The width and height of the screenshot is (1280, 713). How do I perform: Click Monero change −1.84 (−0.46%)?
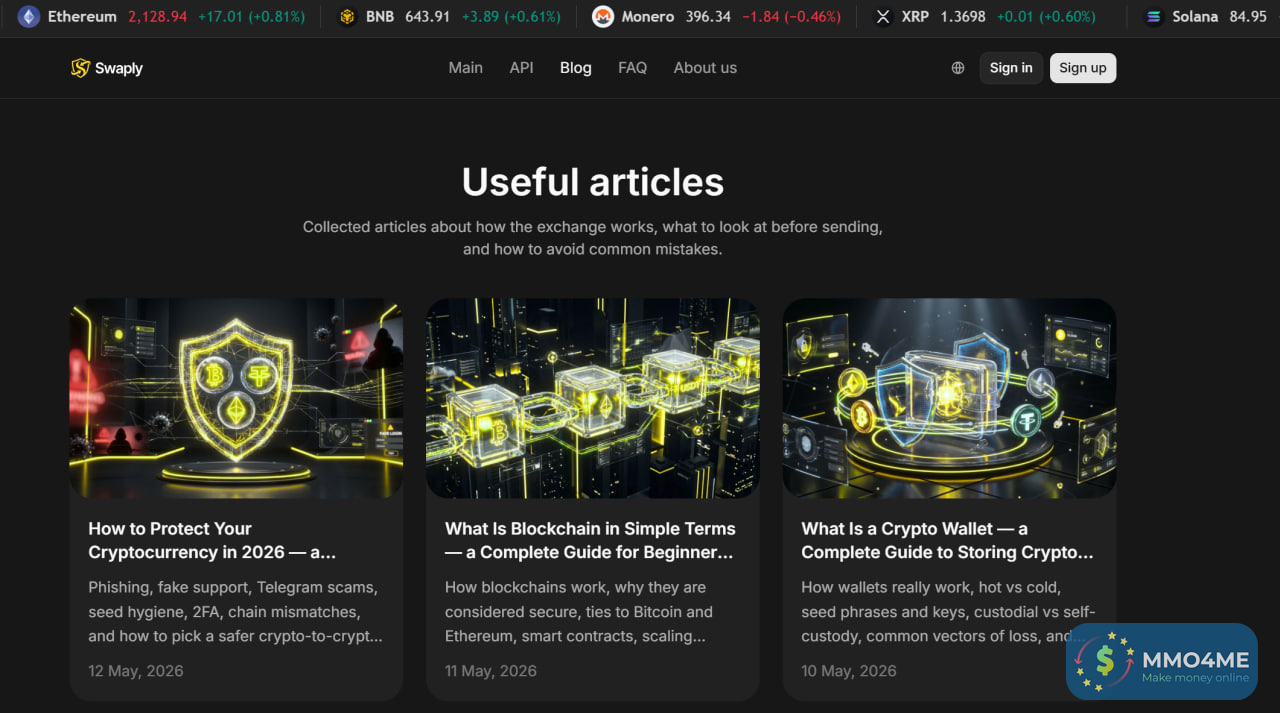pos(791,17)
